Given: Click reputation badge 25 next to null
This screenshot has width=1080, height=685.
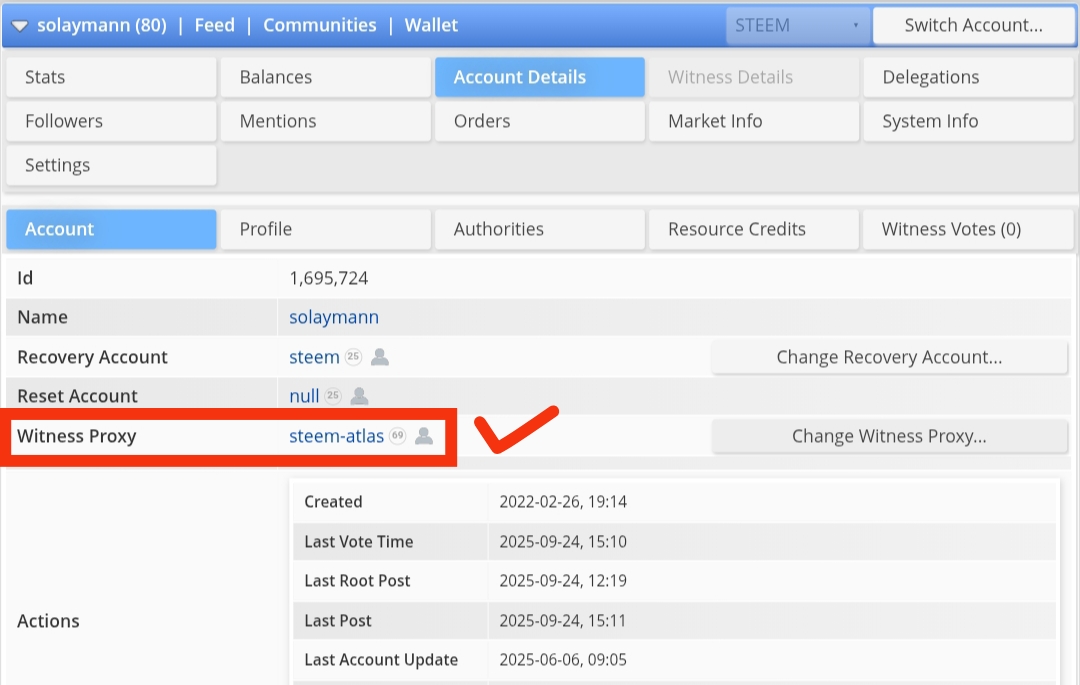Looking at the screenshot, I should (x=333, y=396).
